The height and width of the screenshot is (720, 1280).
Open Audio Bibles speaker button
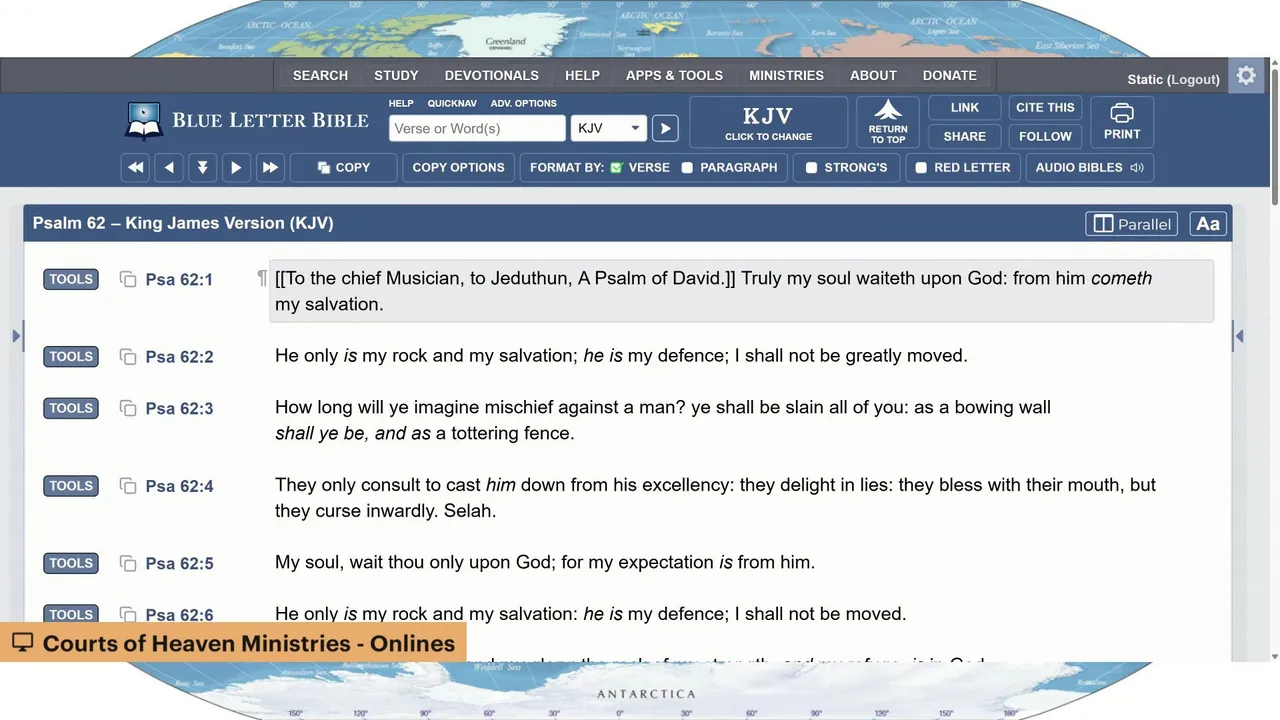(1090, 168)
